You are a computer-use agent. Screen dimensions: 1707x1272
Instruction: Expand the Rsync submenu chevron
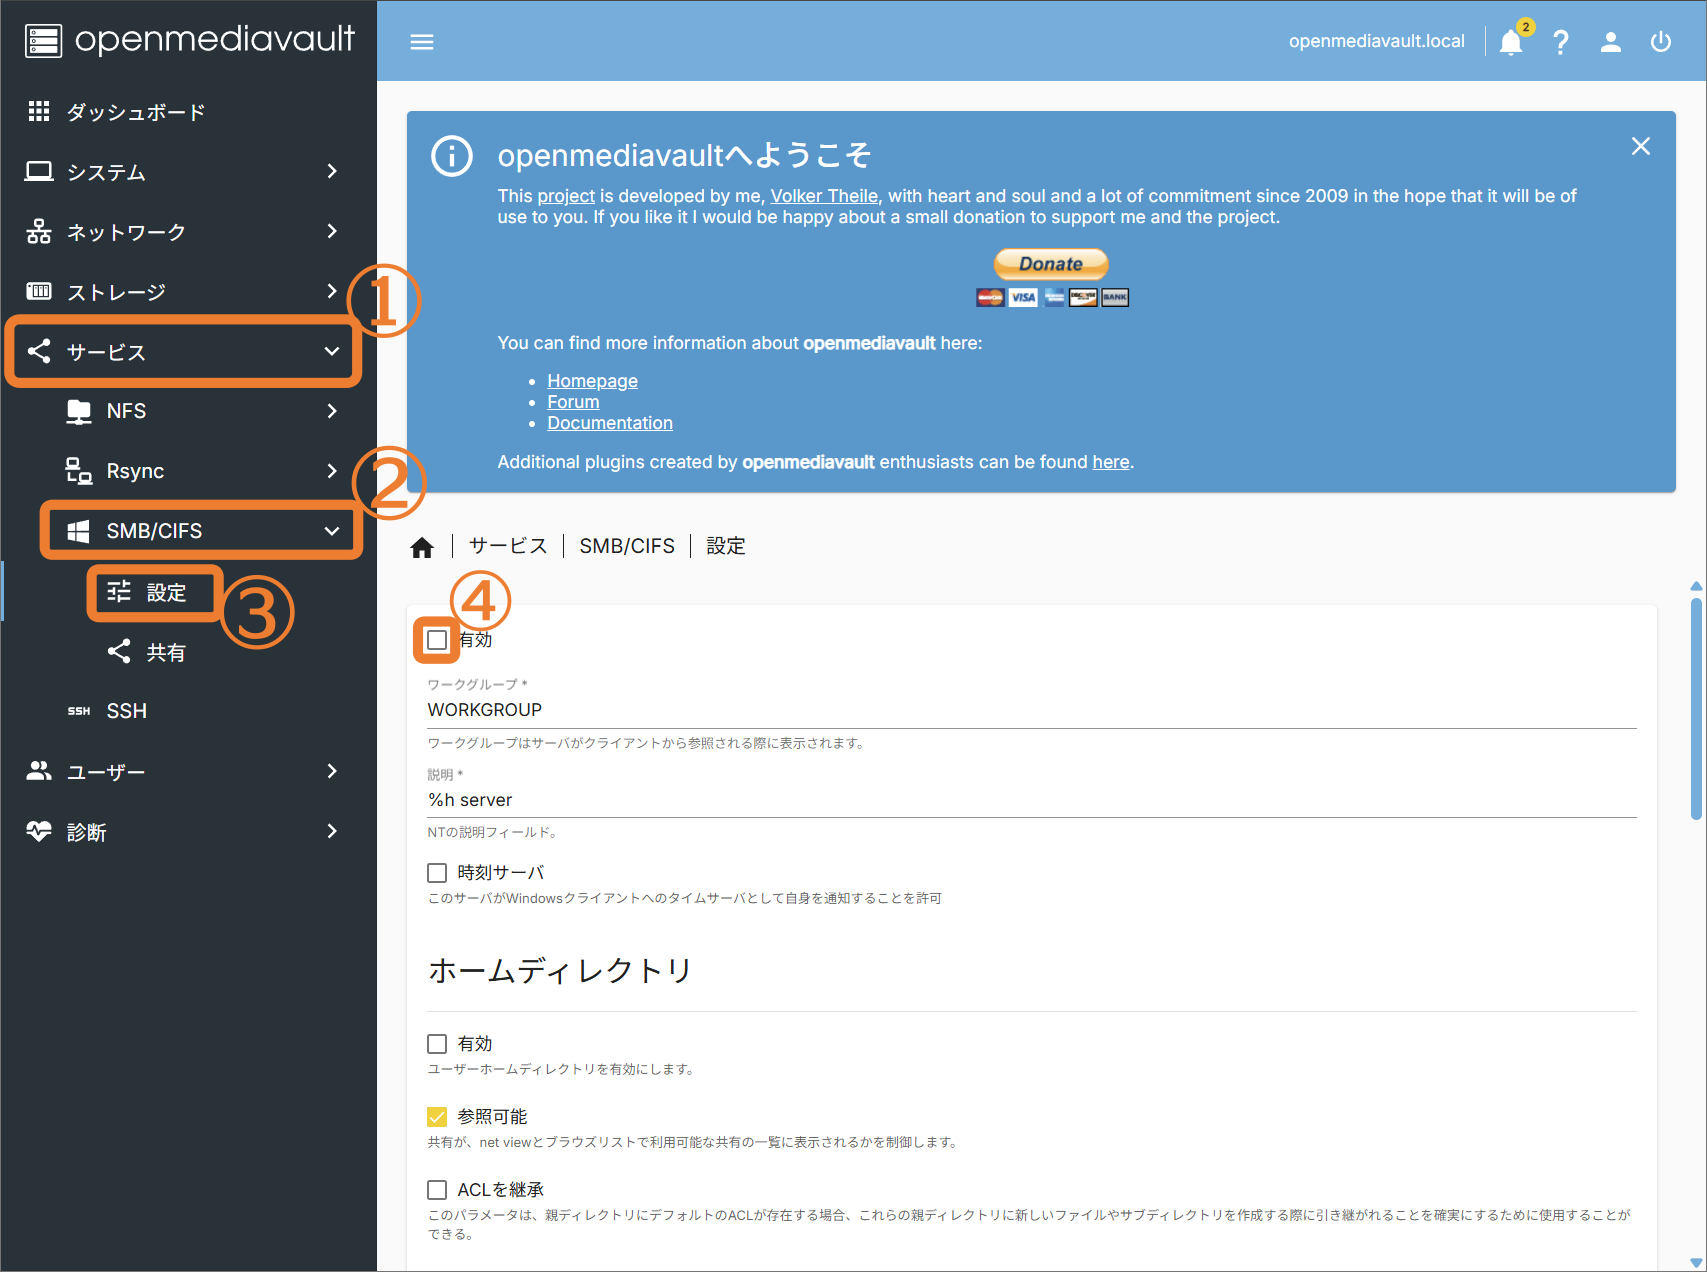point(332,471)
